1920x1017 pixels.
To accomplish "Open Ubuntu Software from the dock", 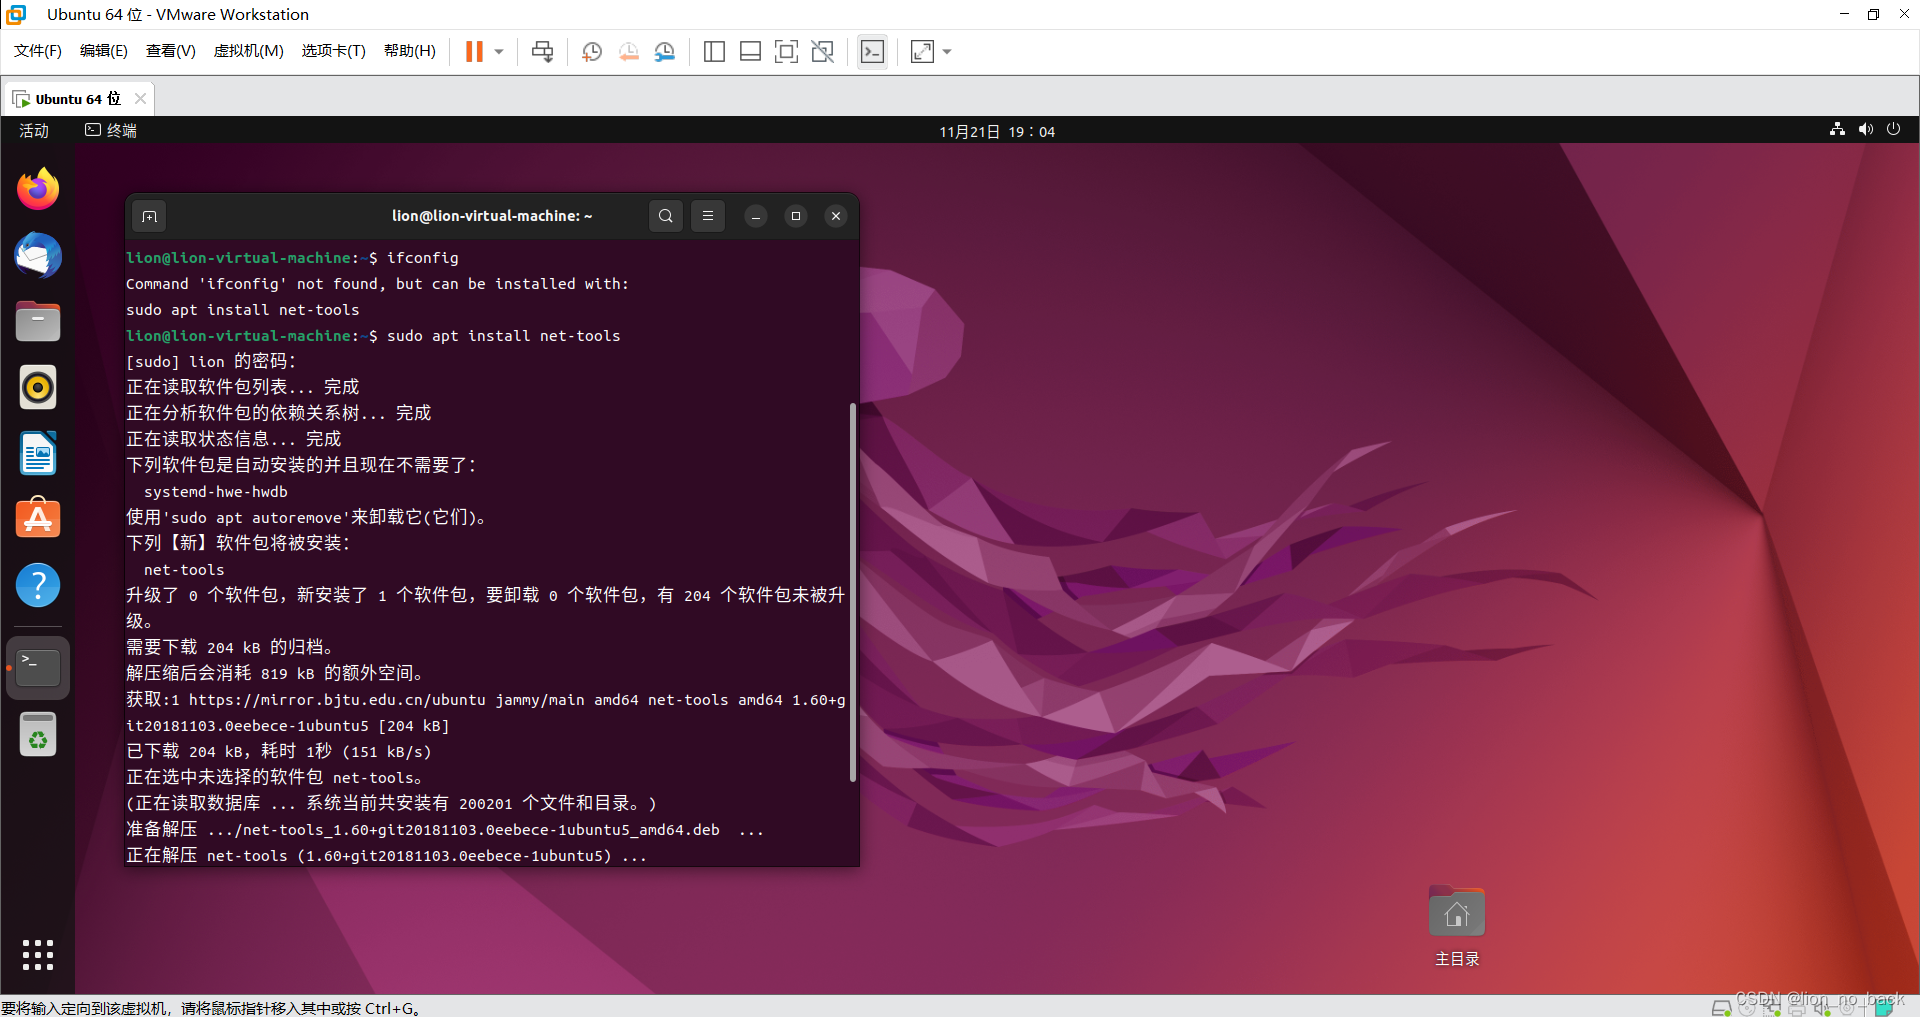I will [37, 518].
